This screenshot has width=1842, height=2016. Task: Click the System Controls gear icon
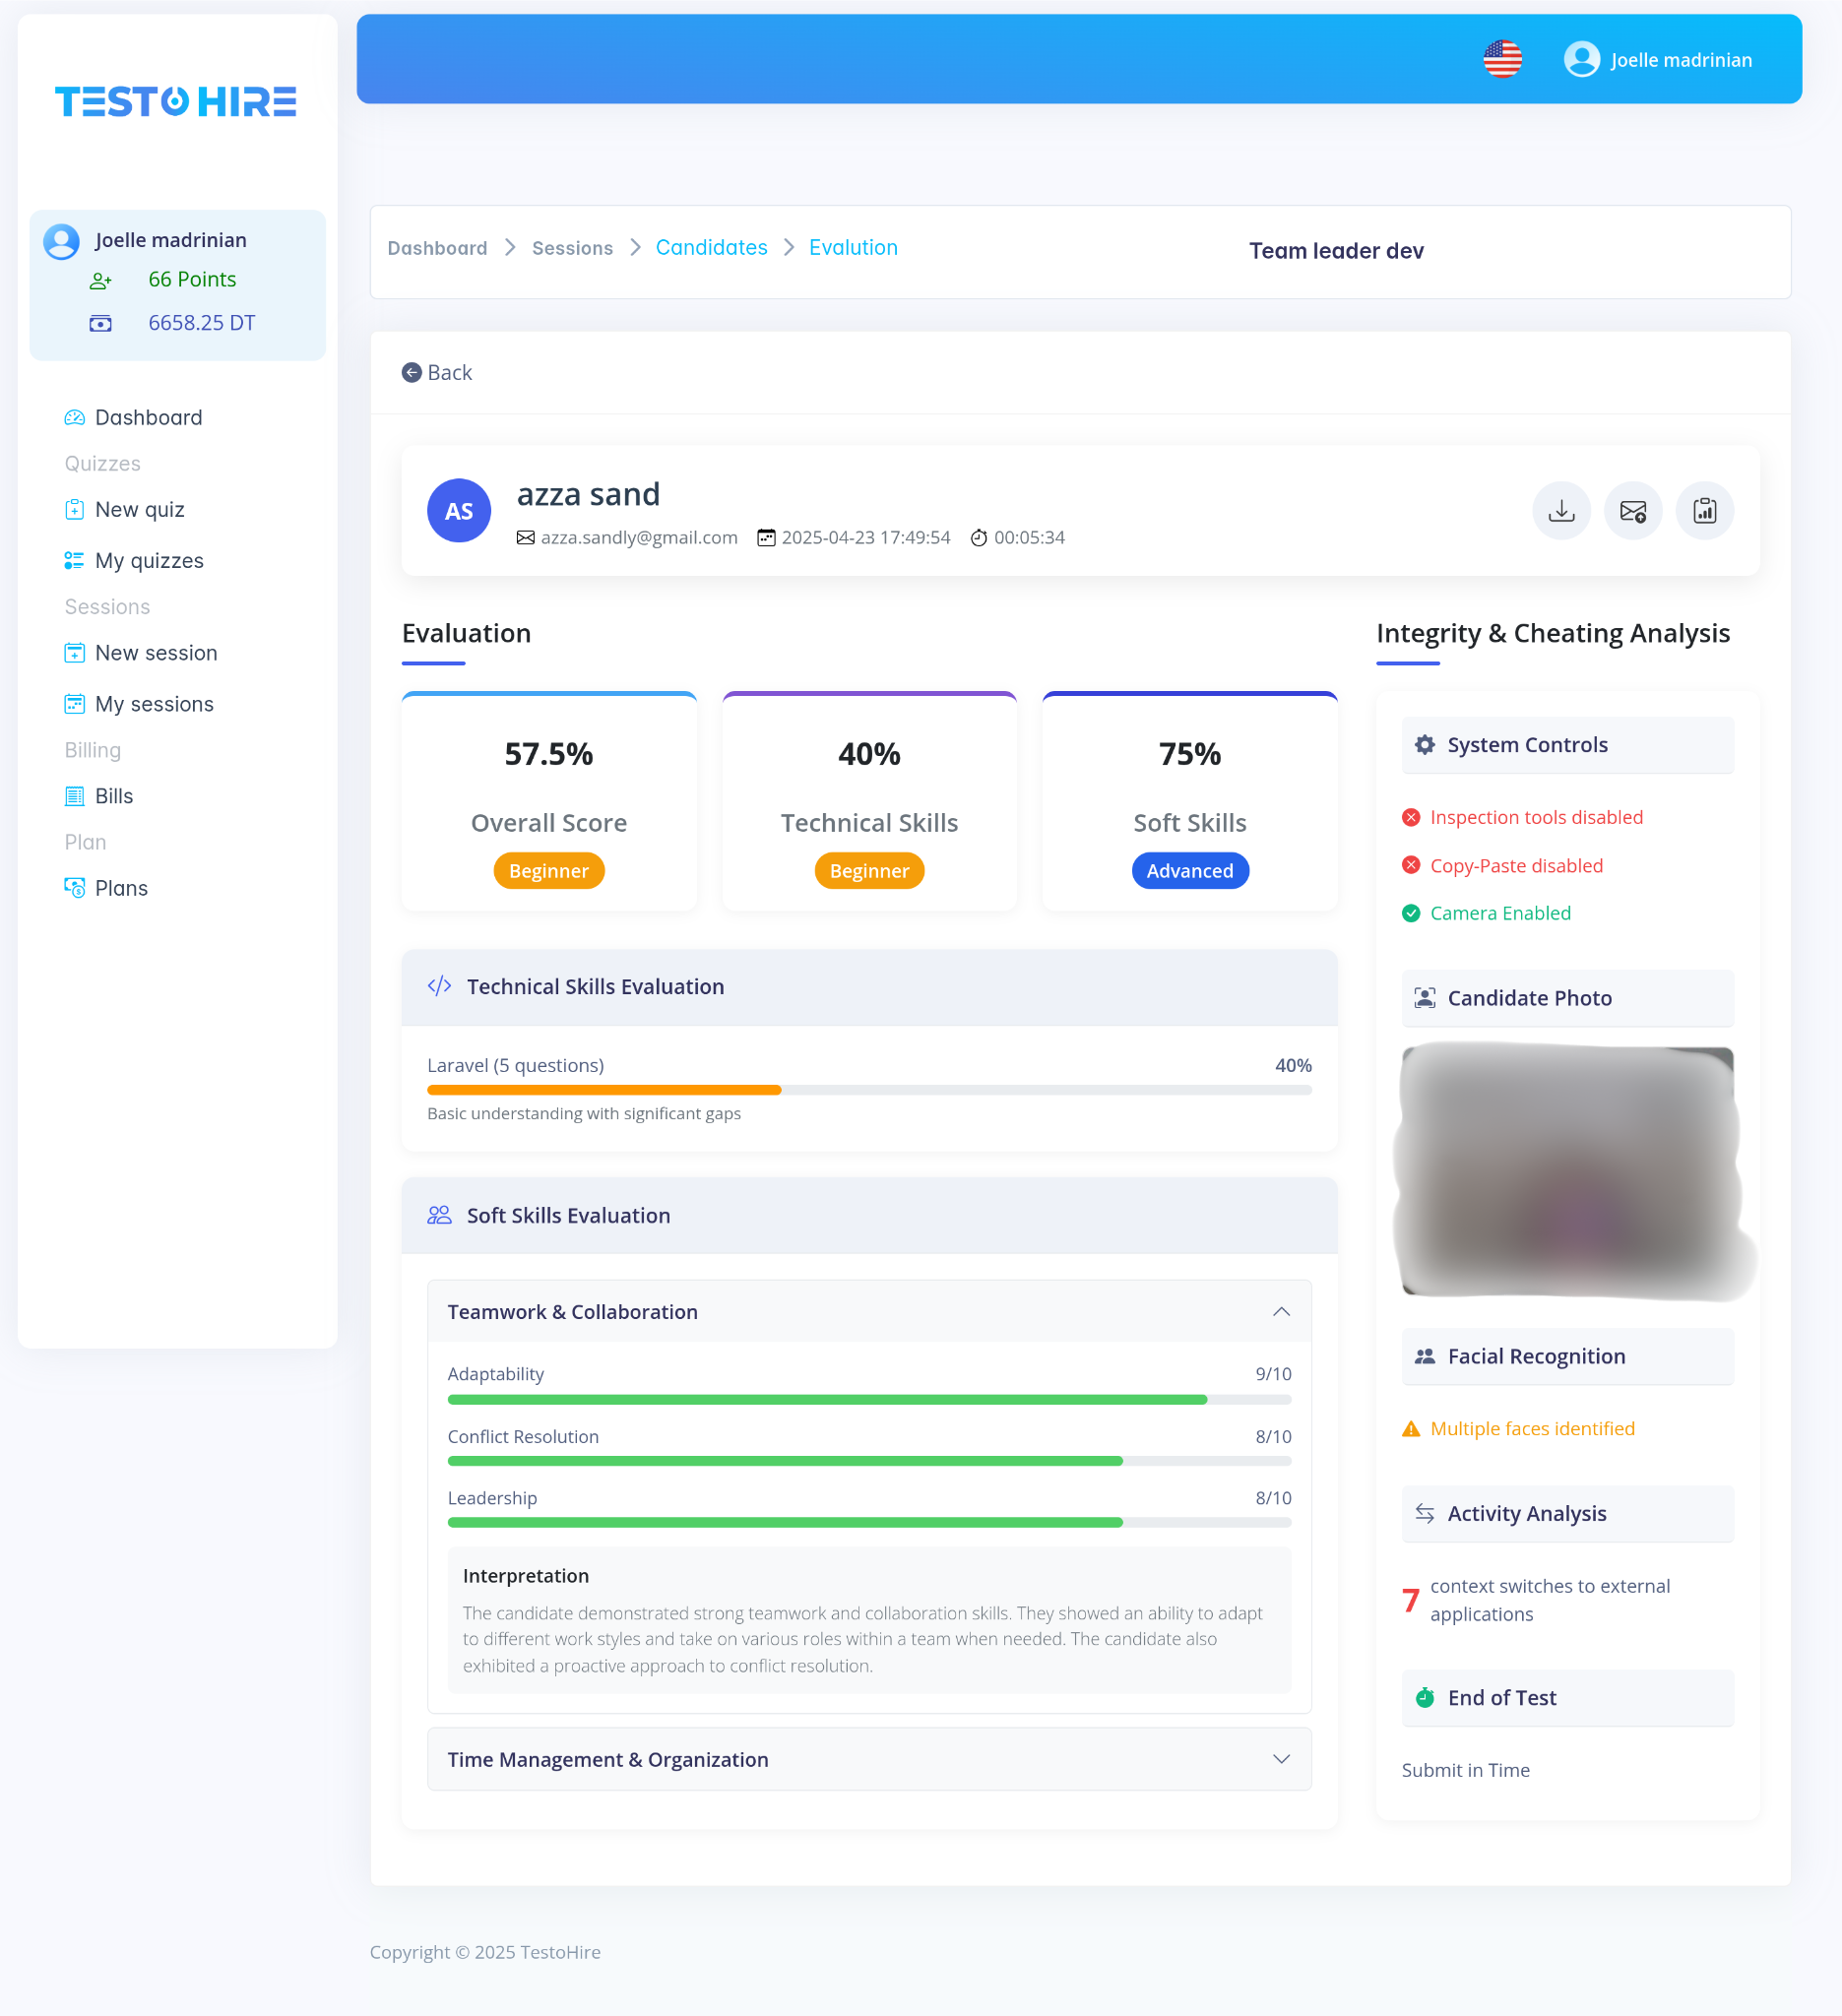point(1423,744)
